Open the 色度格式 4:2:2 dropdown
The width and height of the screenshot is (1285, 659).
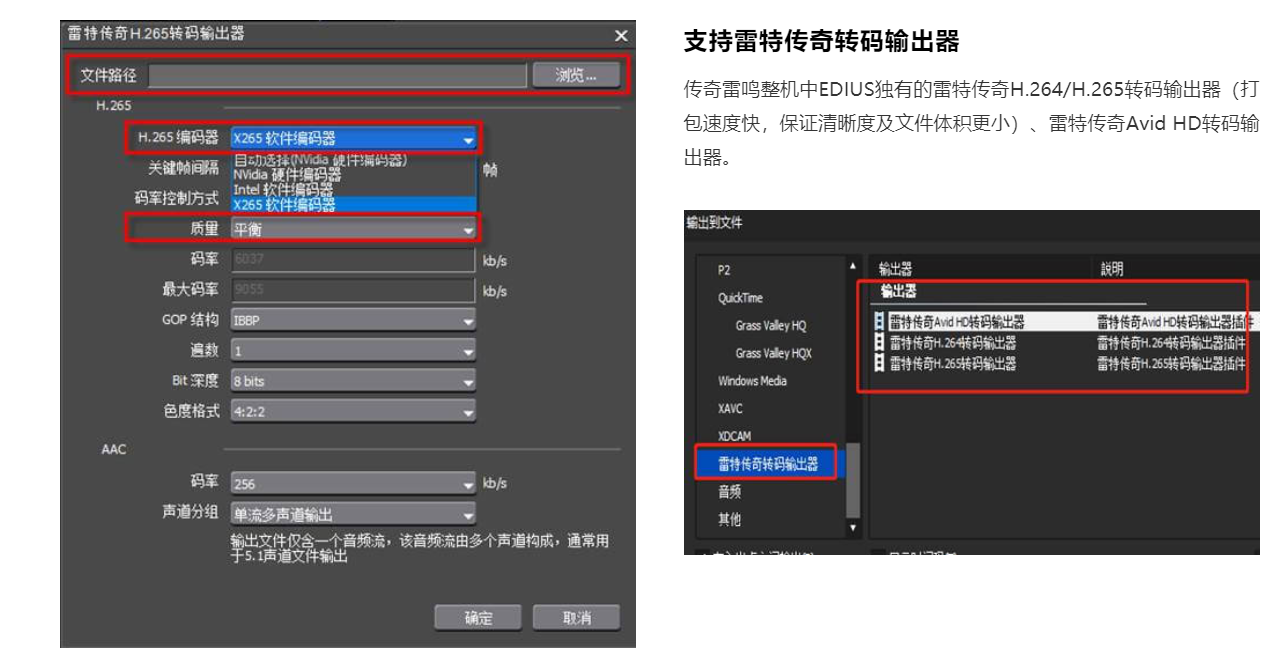click(x=353, y=411)
